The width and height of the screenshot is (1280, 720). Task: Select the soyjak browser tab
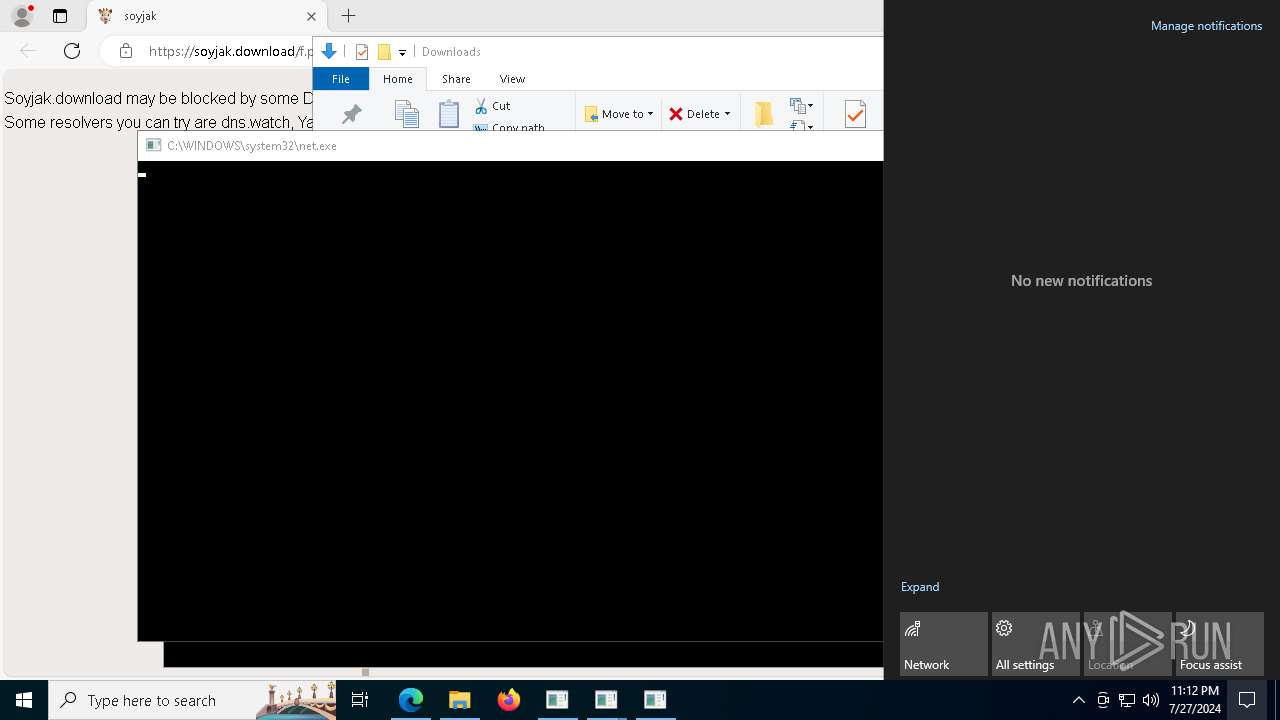click(207, 16)
